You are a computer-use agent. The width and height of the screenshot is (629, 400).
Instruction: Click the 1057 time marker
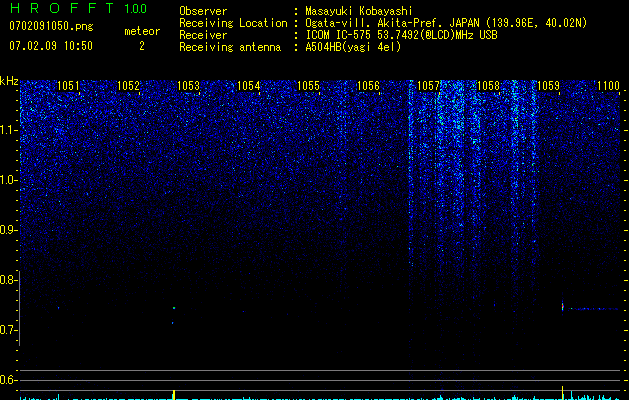click(x=428, y=86)
